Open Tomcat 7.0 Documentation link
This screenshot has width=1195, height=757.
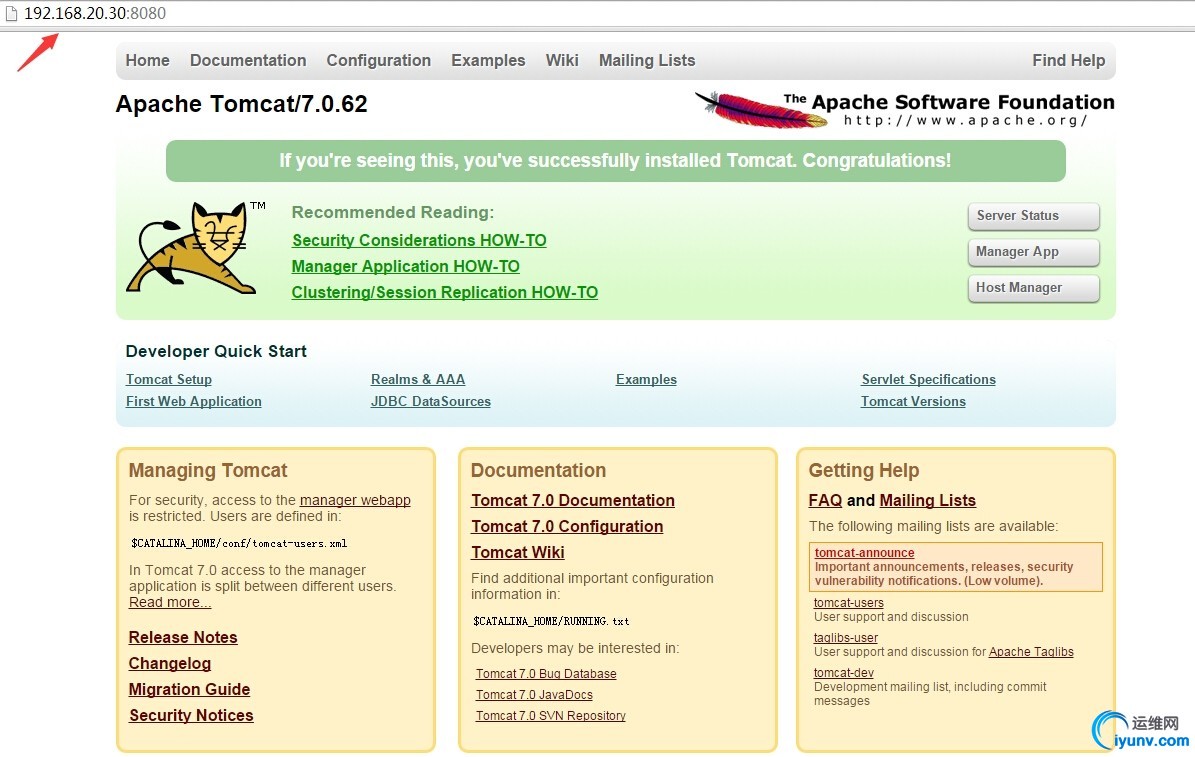tap(573, 500)
